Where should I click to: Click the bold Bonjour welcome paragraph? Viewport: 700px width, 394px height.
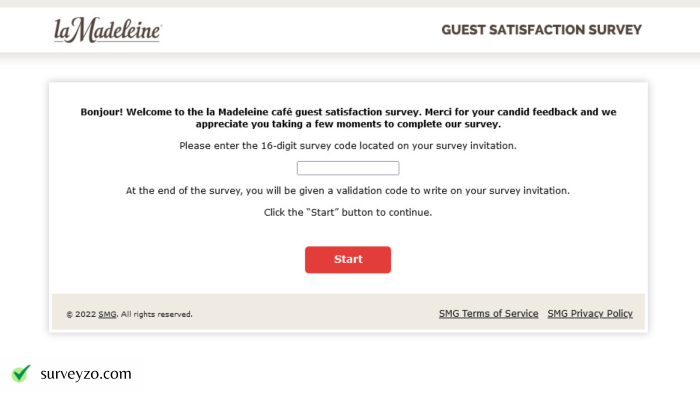[348, 118]
